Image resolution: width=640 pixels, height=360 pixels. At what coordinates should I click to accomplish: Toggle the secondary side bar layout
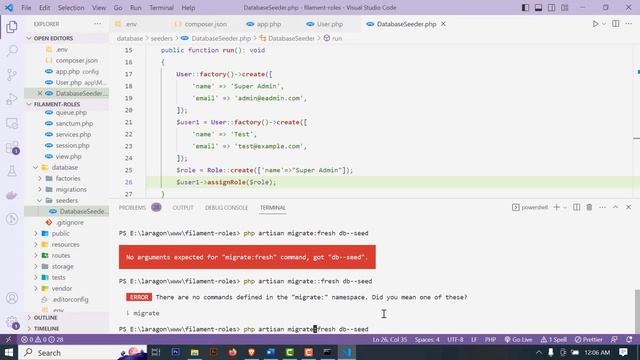click(551, 8)
